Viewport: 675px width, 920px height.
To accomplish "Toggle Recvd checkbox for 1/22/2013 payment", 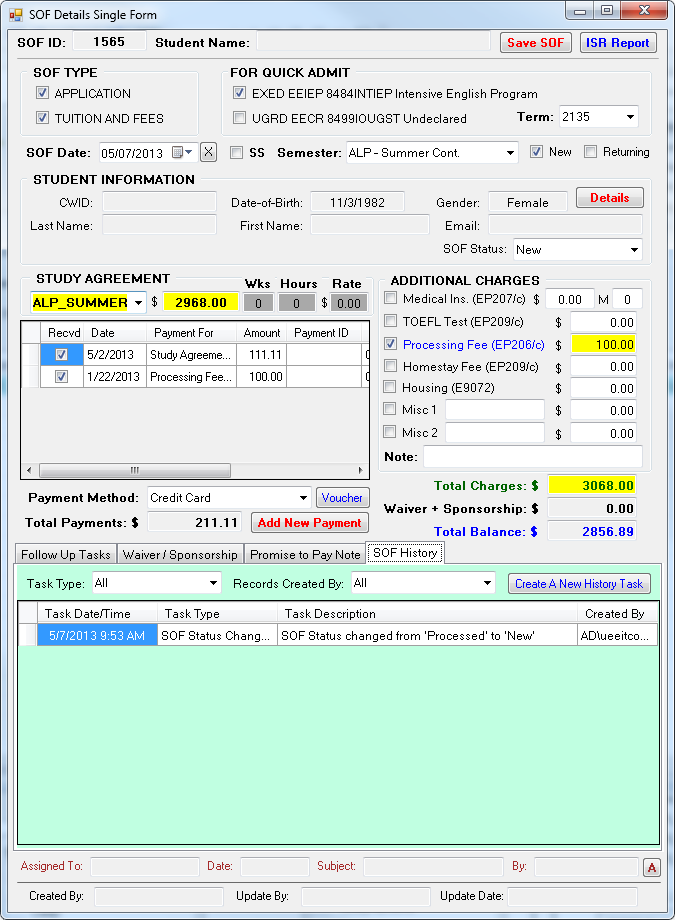I will [61, 376].
